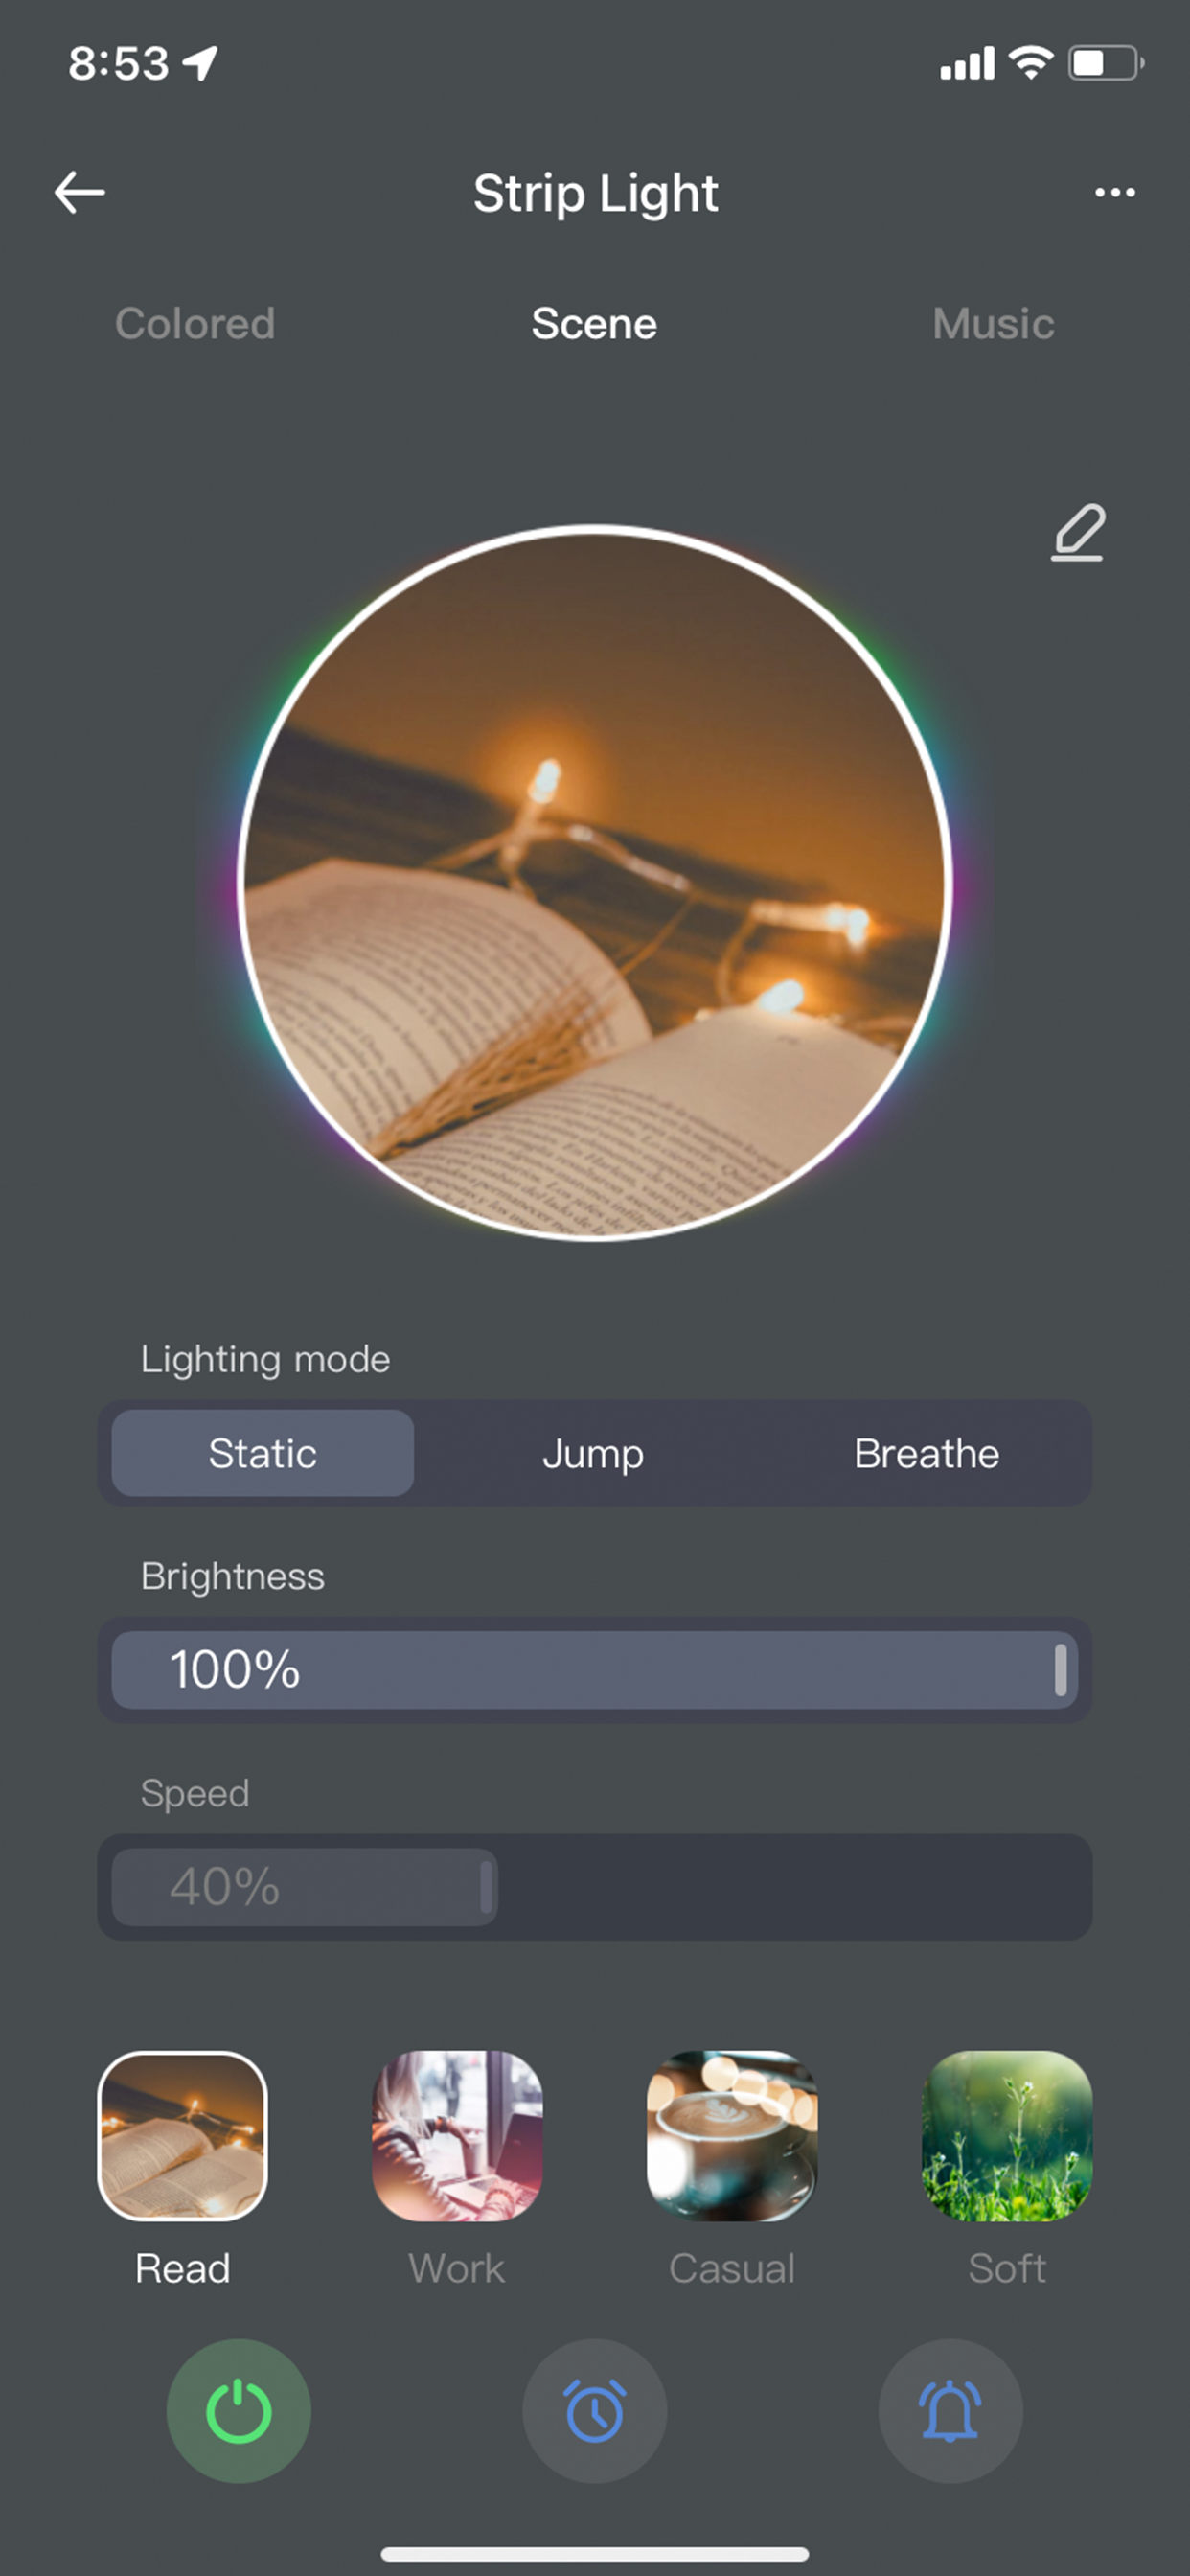The width and height of the screenshot is (1190, 2576).
Task: Click the Speed slider at 40%
Action: [x=594, y=1887]
